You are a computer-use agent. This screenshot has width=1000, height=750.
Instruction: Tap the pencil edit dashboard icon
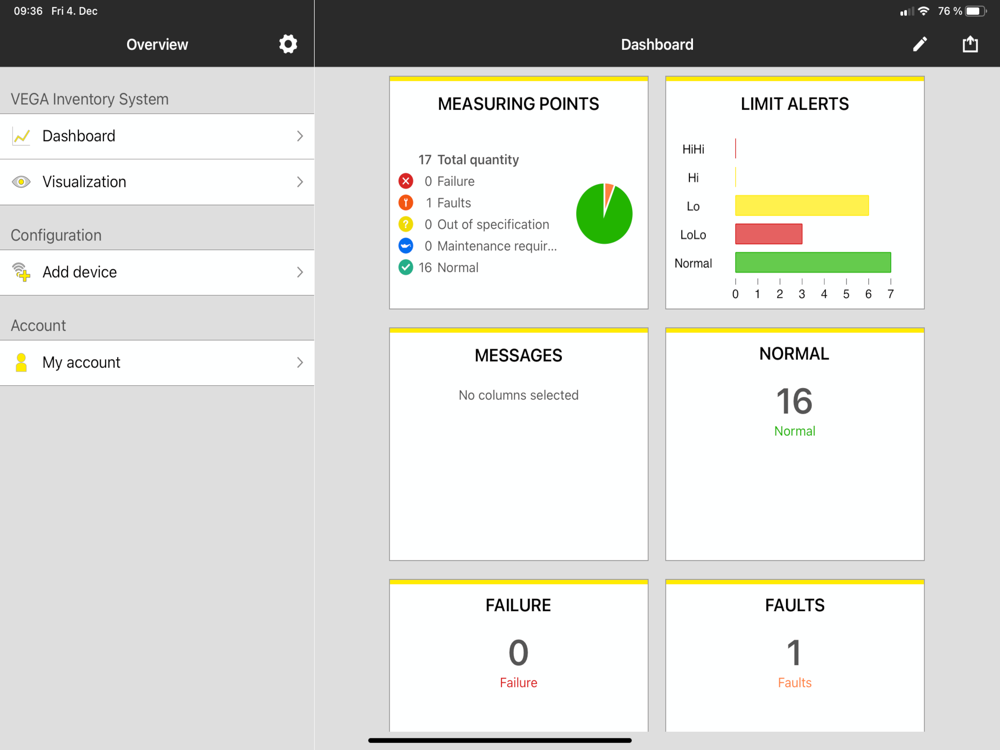920,44
